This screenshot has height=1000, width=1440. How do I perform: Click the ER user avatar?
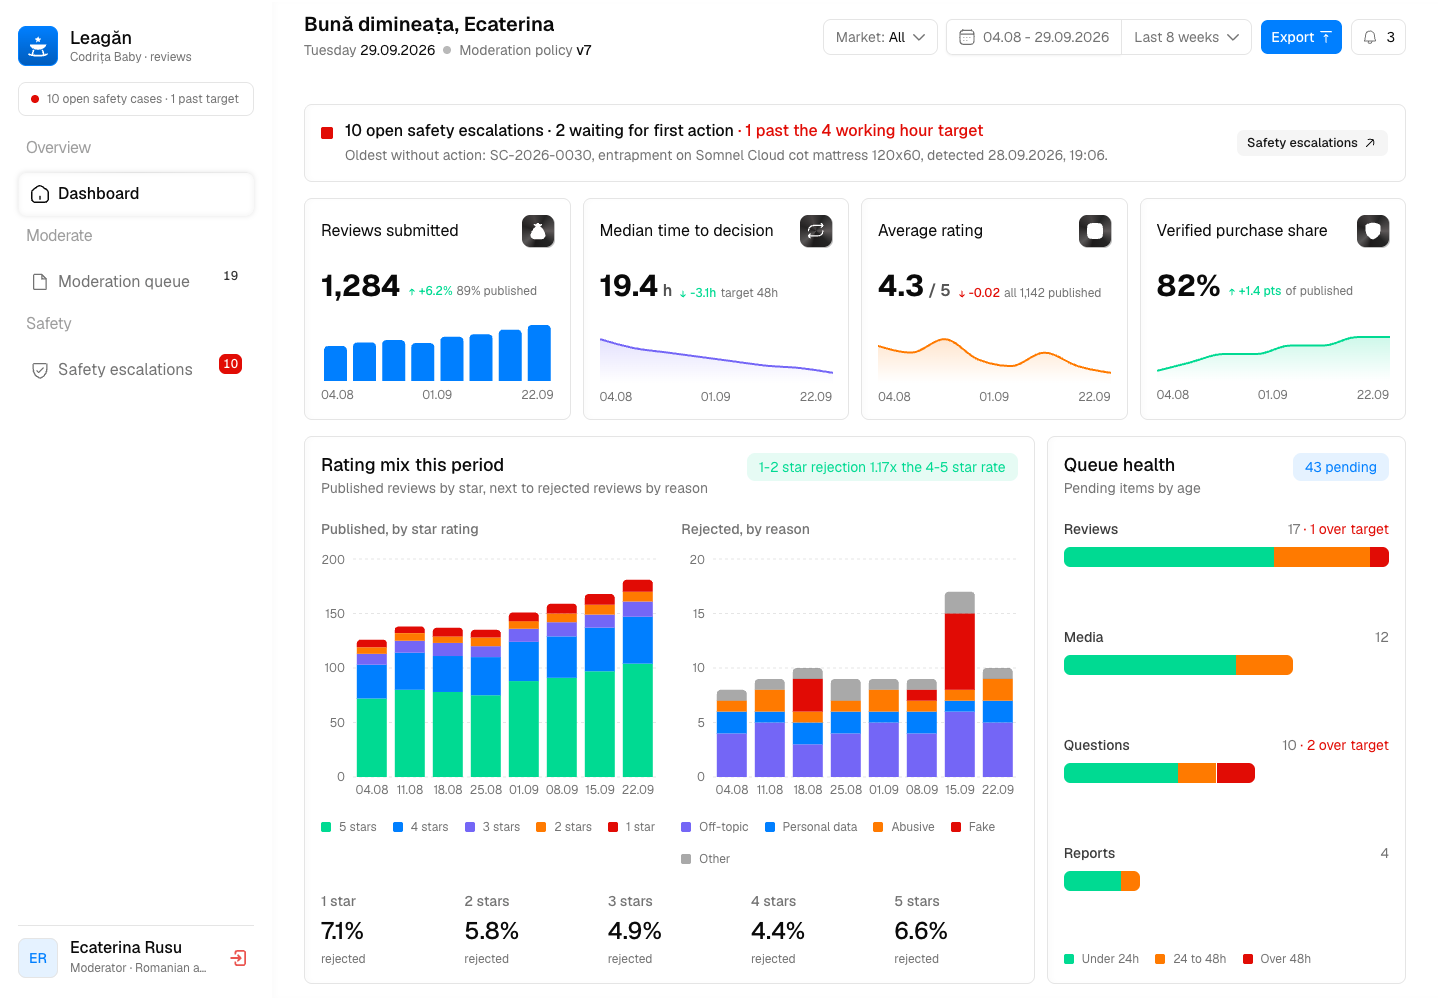click(38, 958)
